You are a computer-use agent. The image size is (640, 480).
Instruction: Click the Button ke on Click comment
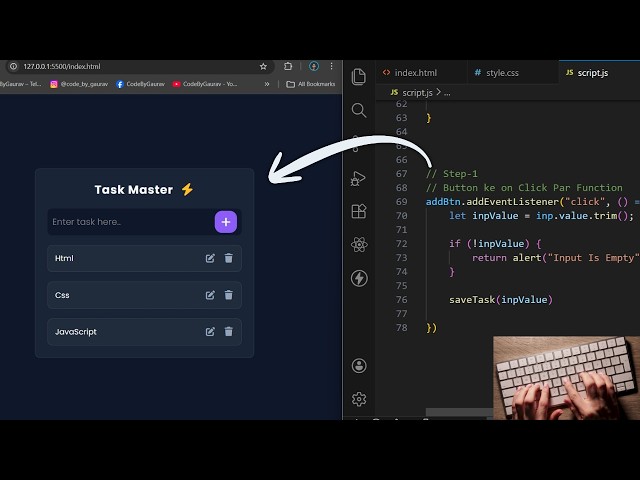[524, 188]
